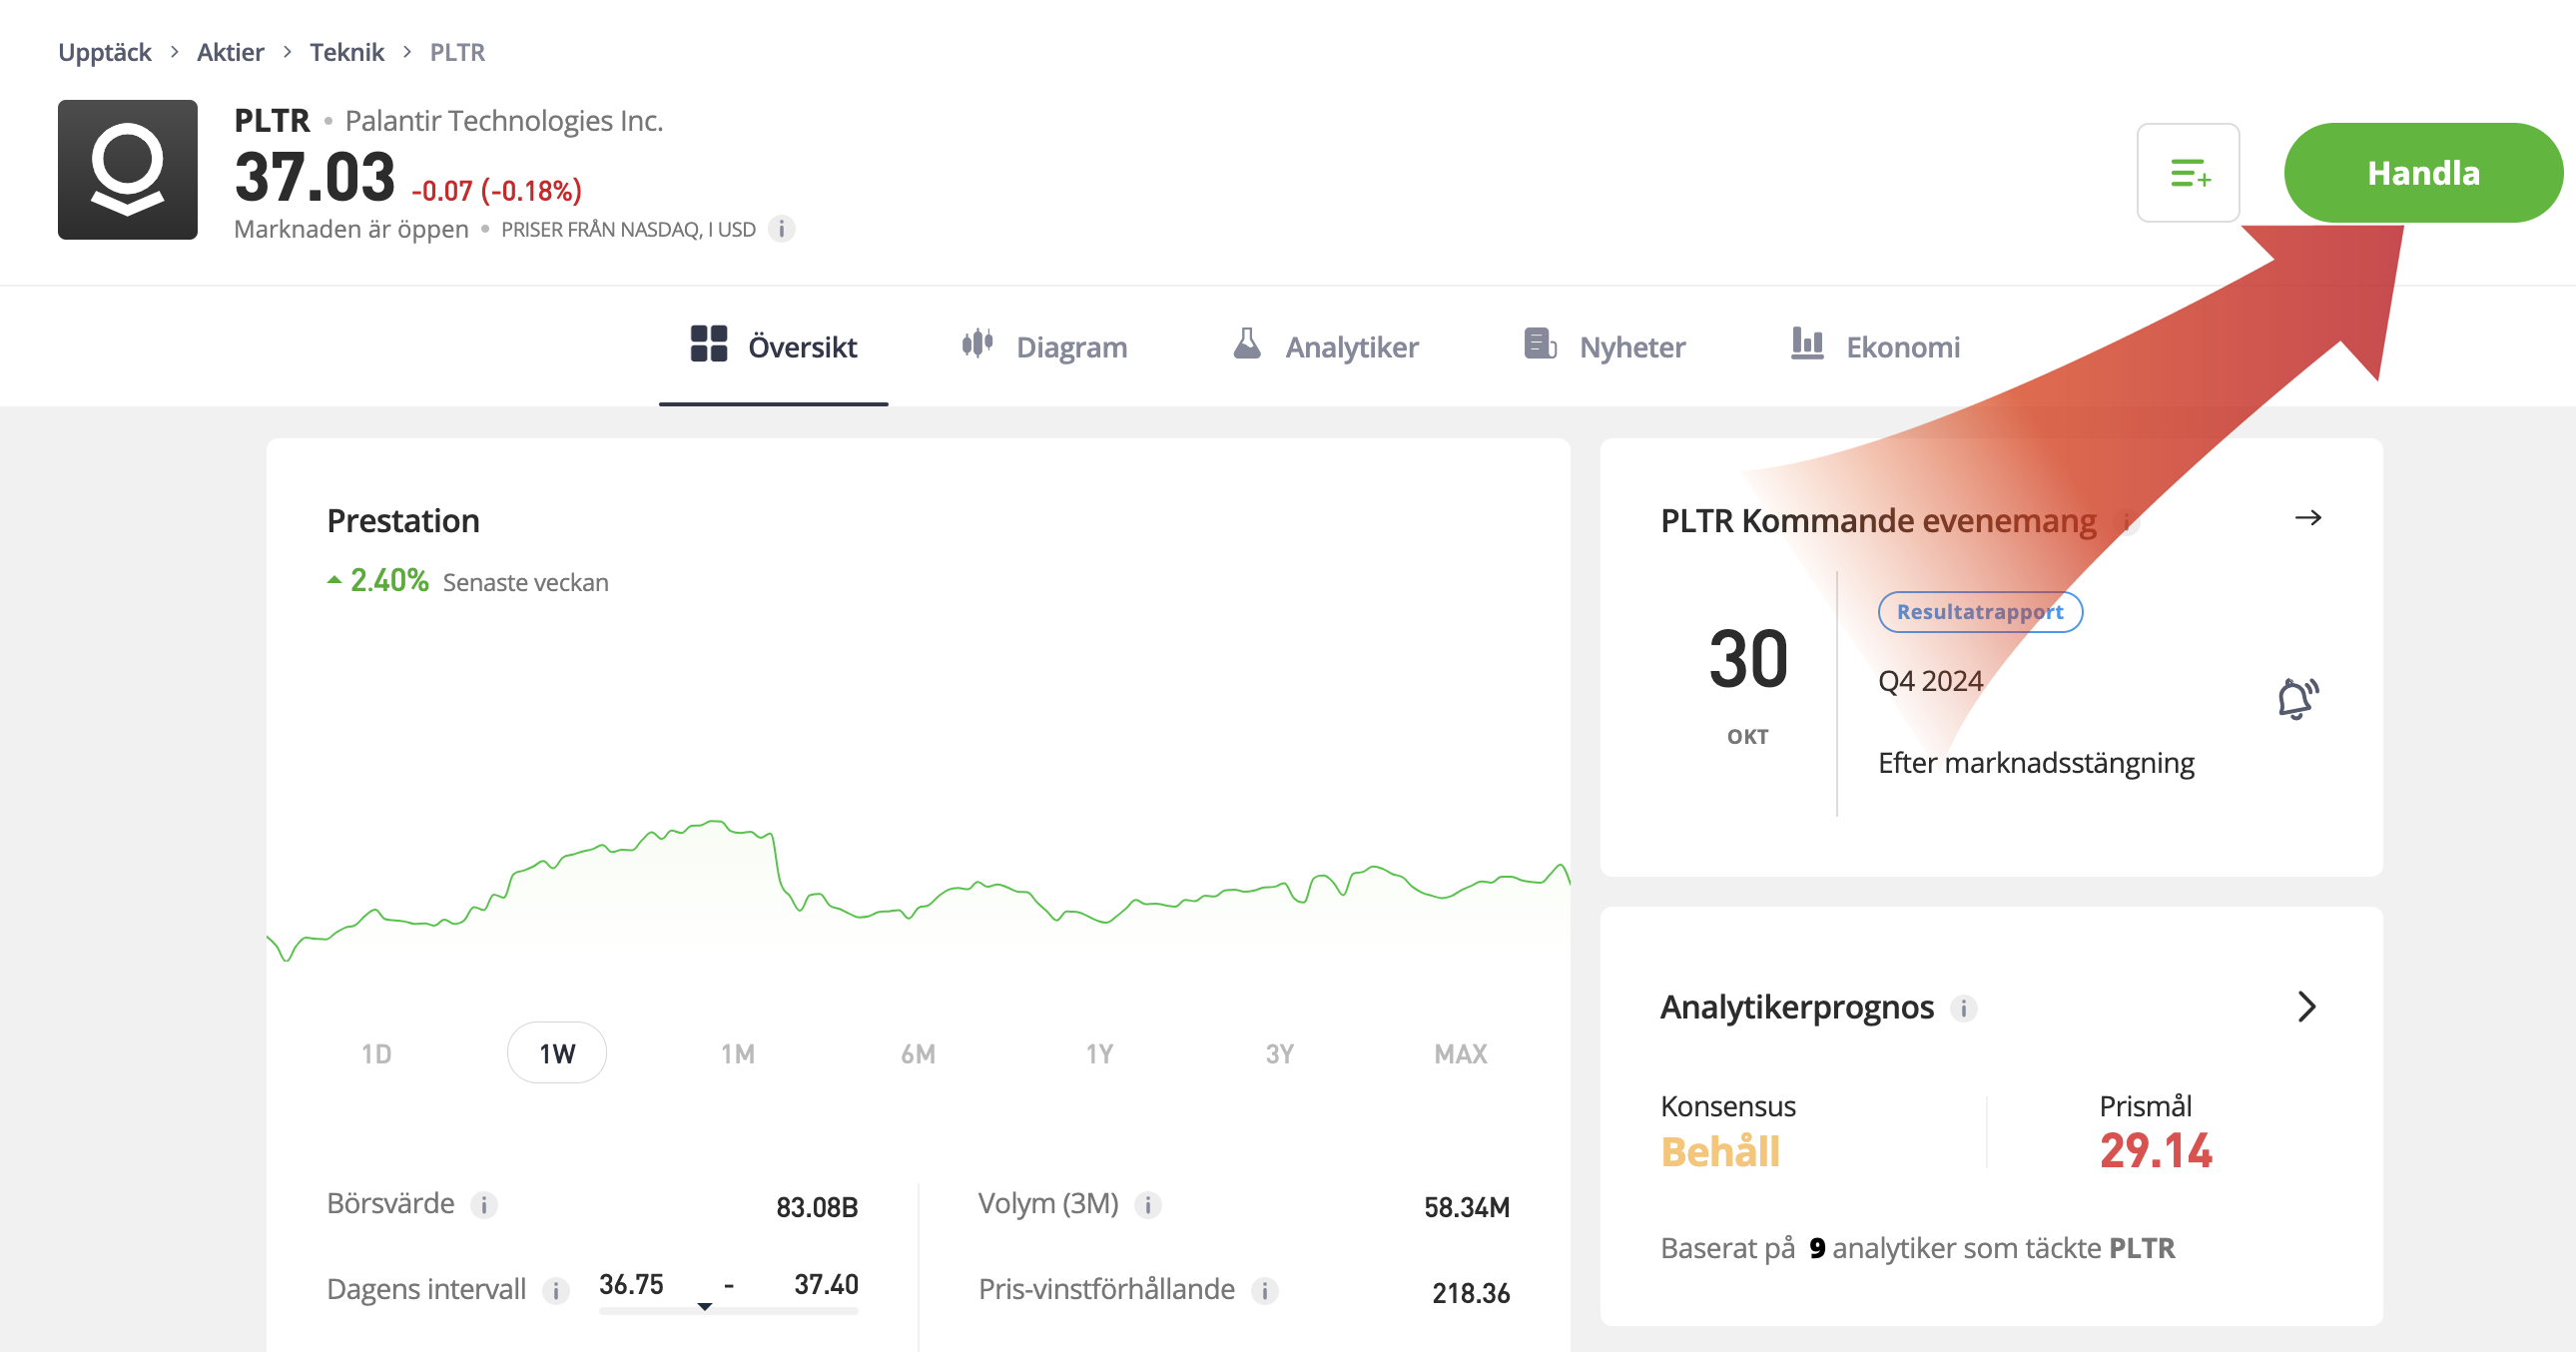This screenshot has height=1352, width=2576.
Task: Click info icon next to Volym (3M)
Action: pyautogui.click(x=1147, y=1205)
